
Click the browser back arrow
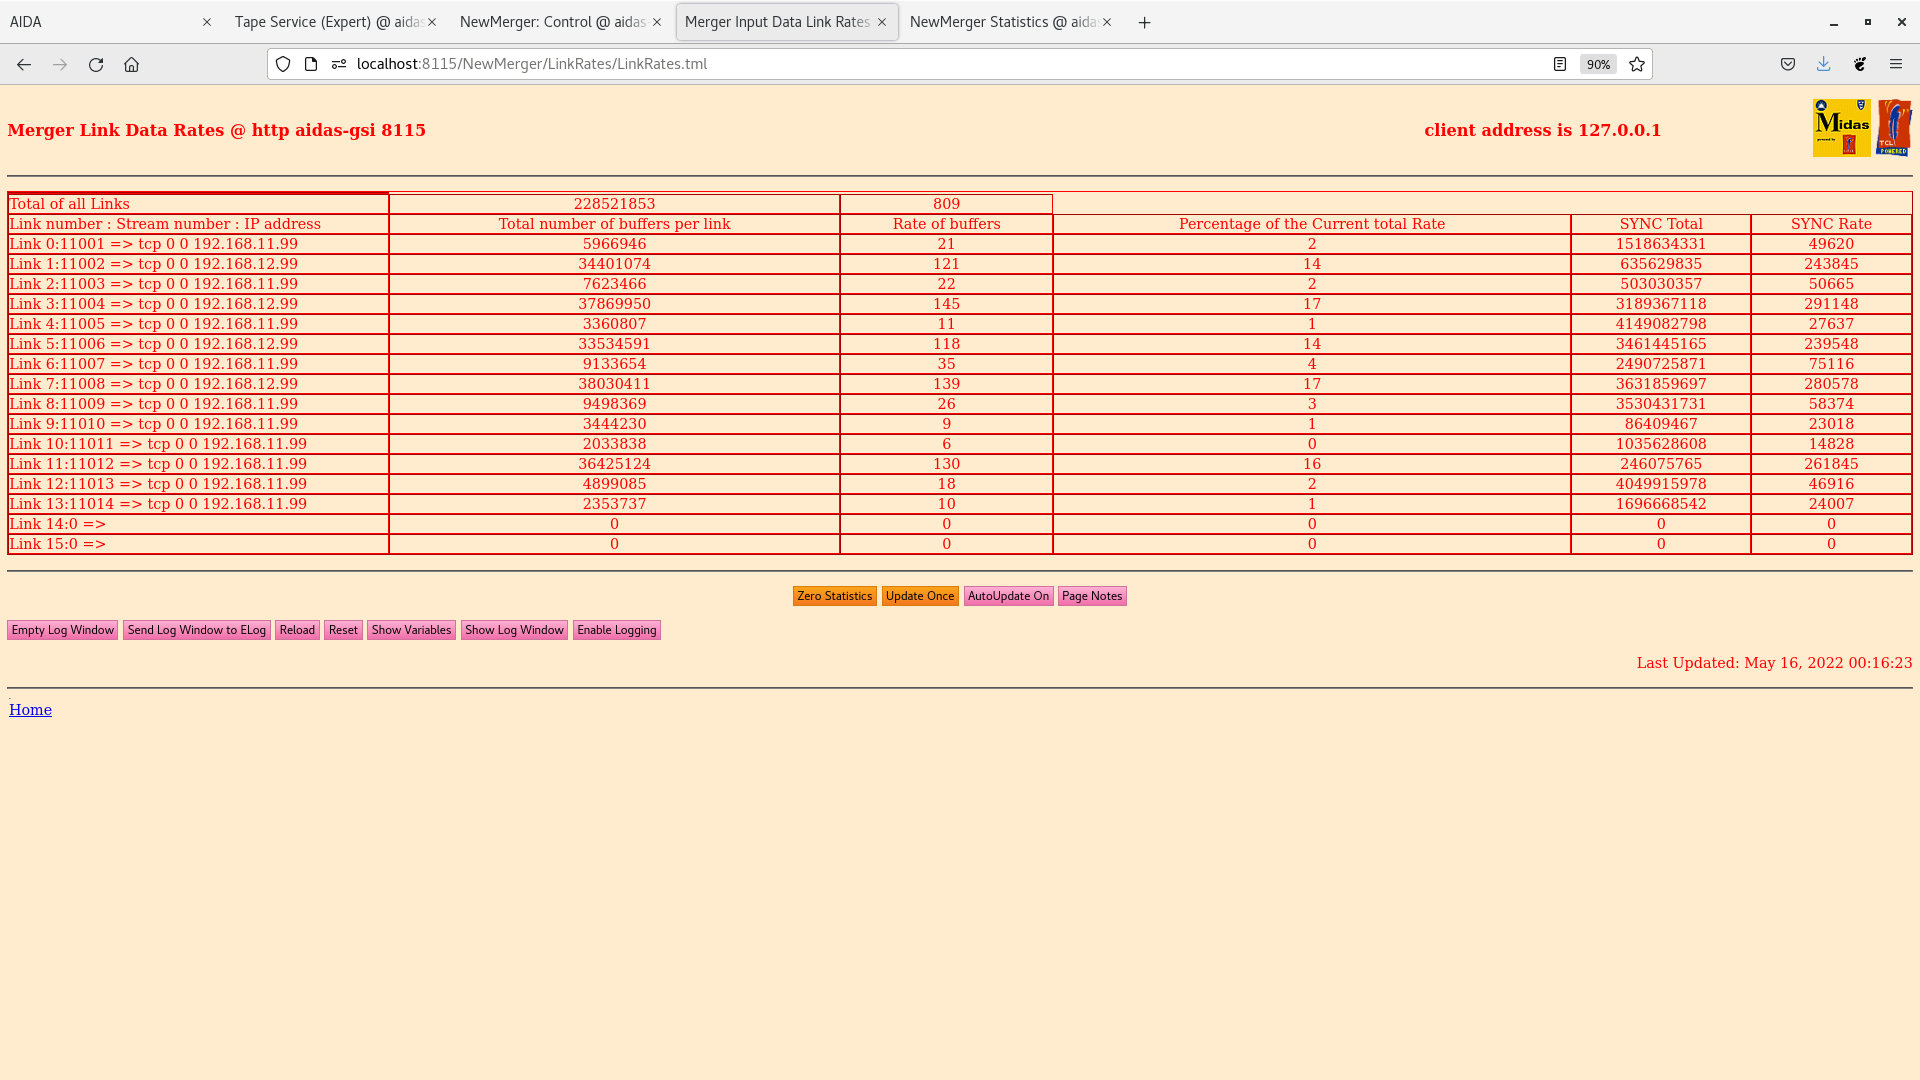[24, 64]
